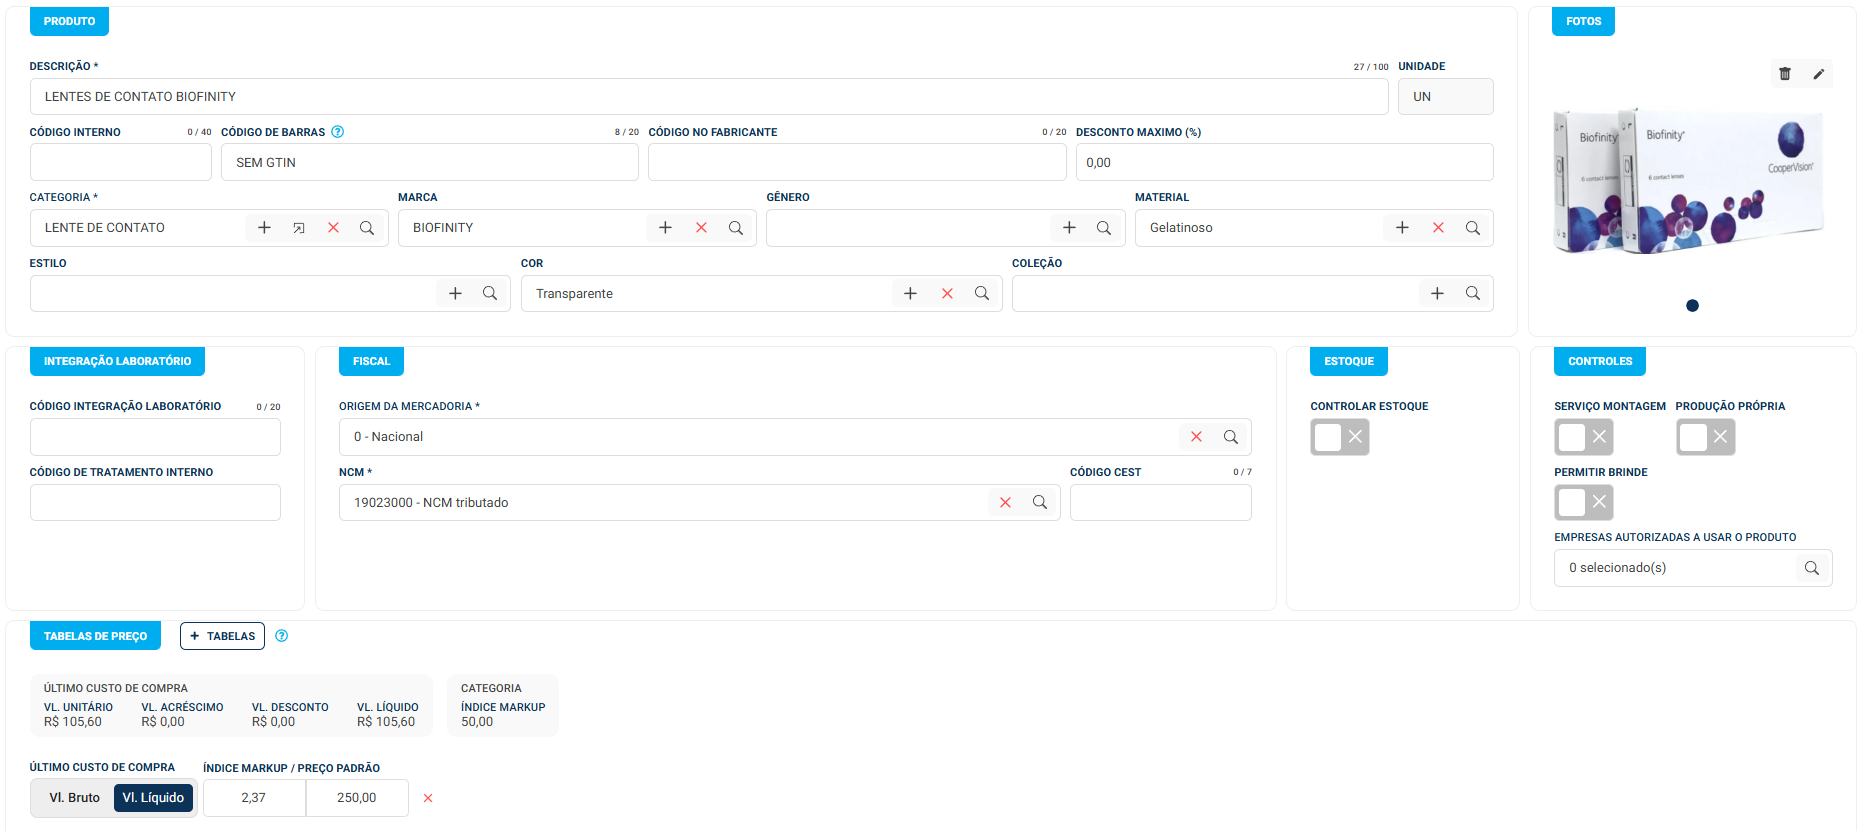
Task: Open help icon next to Tabelas button
Action: coord(282,636)
